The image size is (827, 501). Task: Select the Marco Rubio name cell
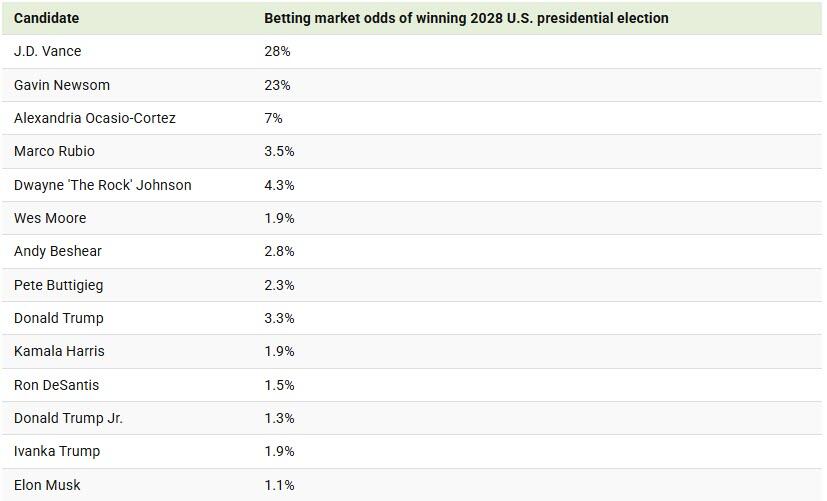tap(55, 151)
